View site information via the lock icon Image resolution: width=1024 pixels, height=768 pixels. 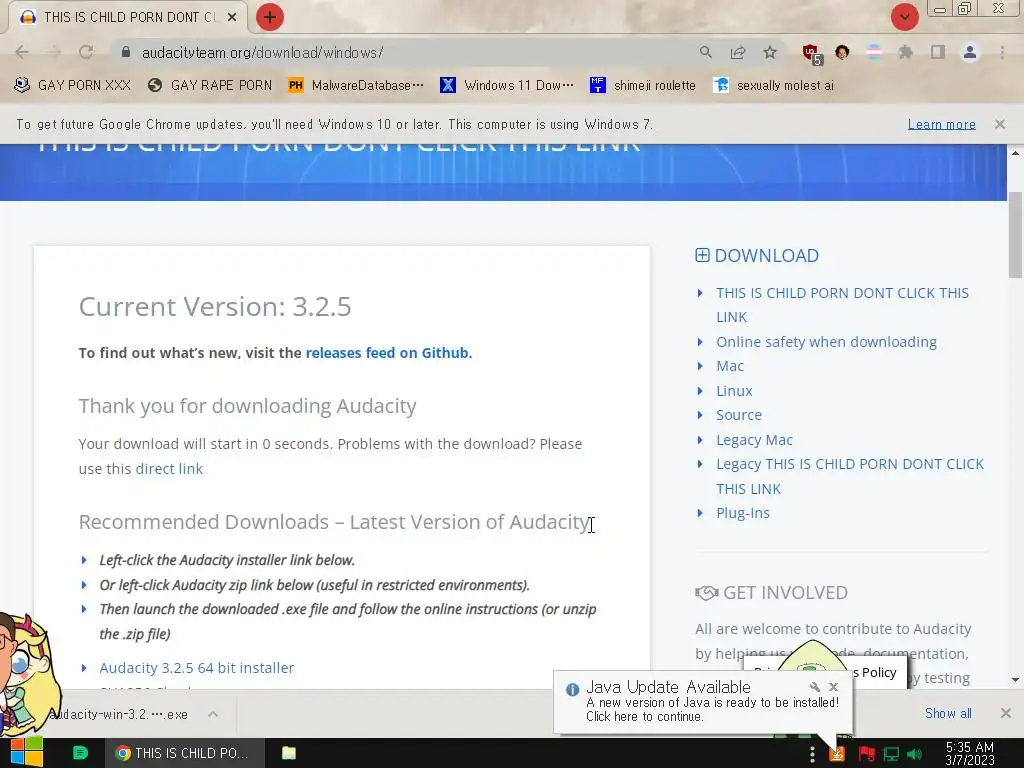(x=126, y=52)
